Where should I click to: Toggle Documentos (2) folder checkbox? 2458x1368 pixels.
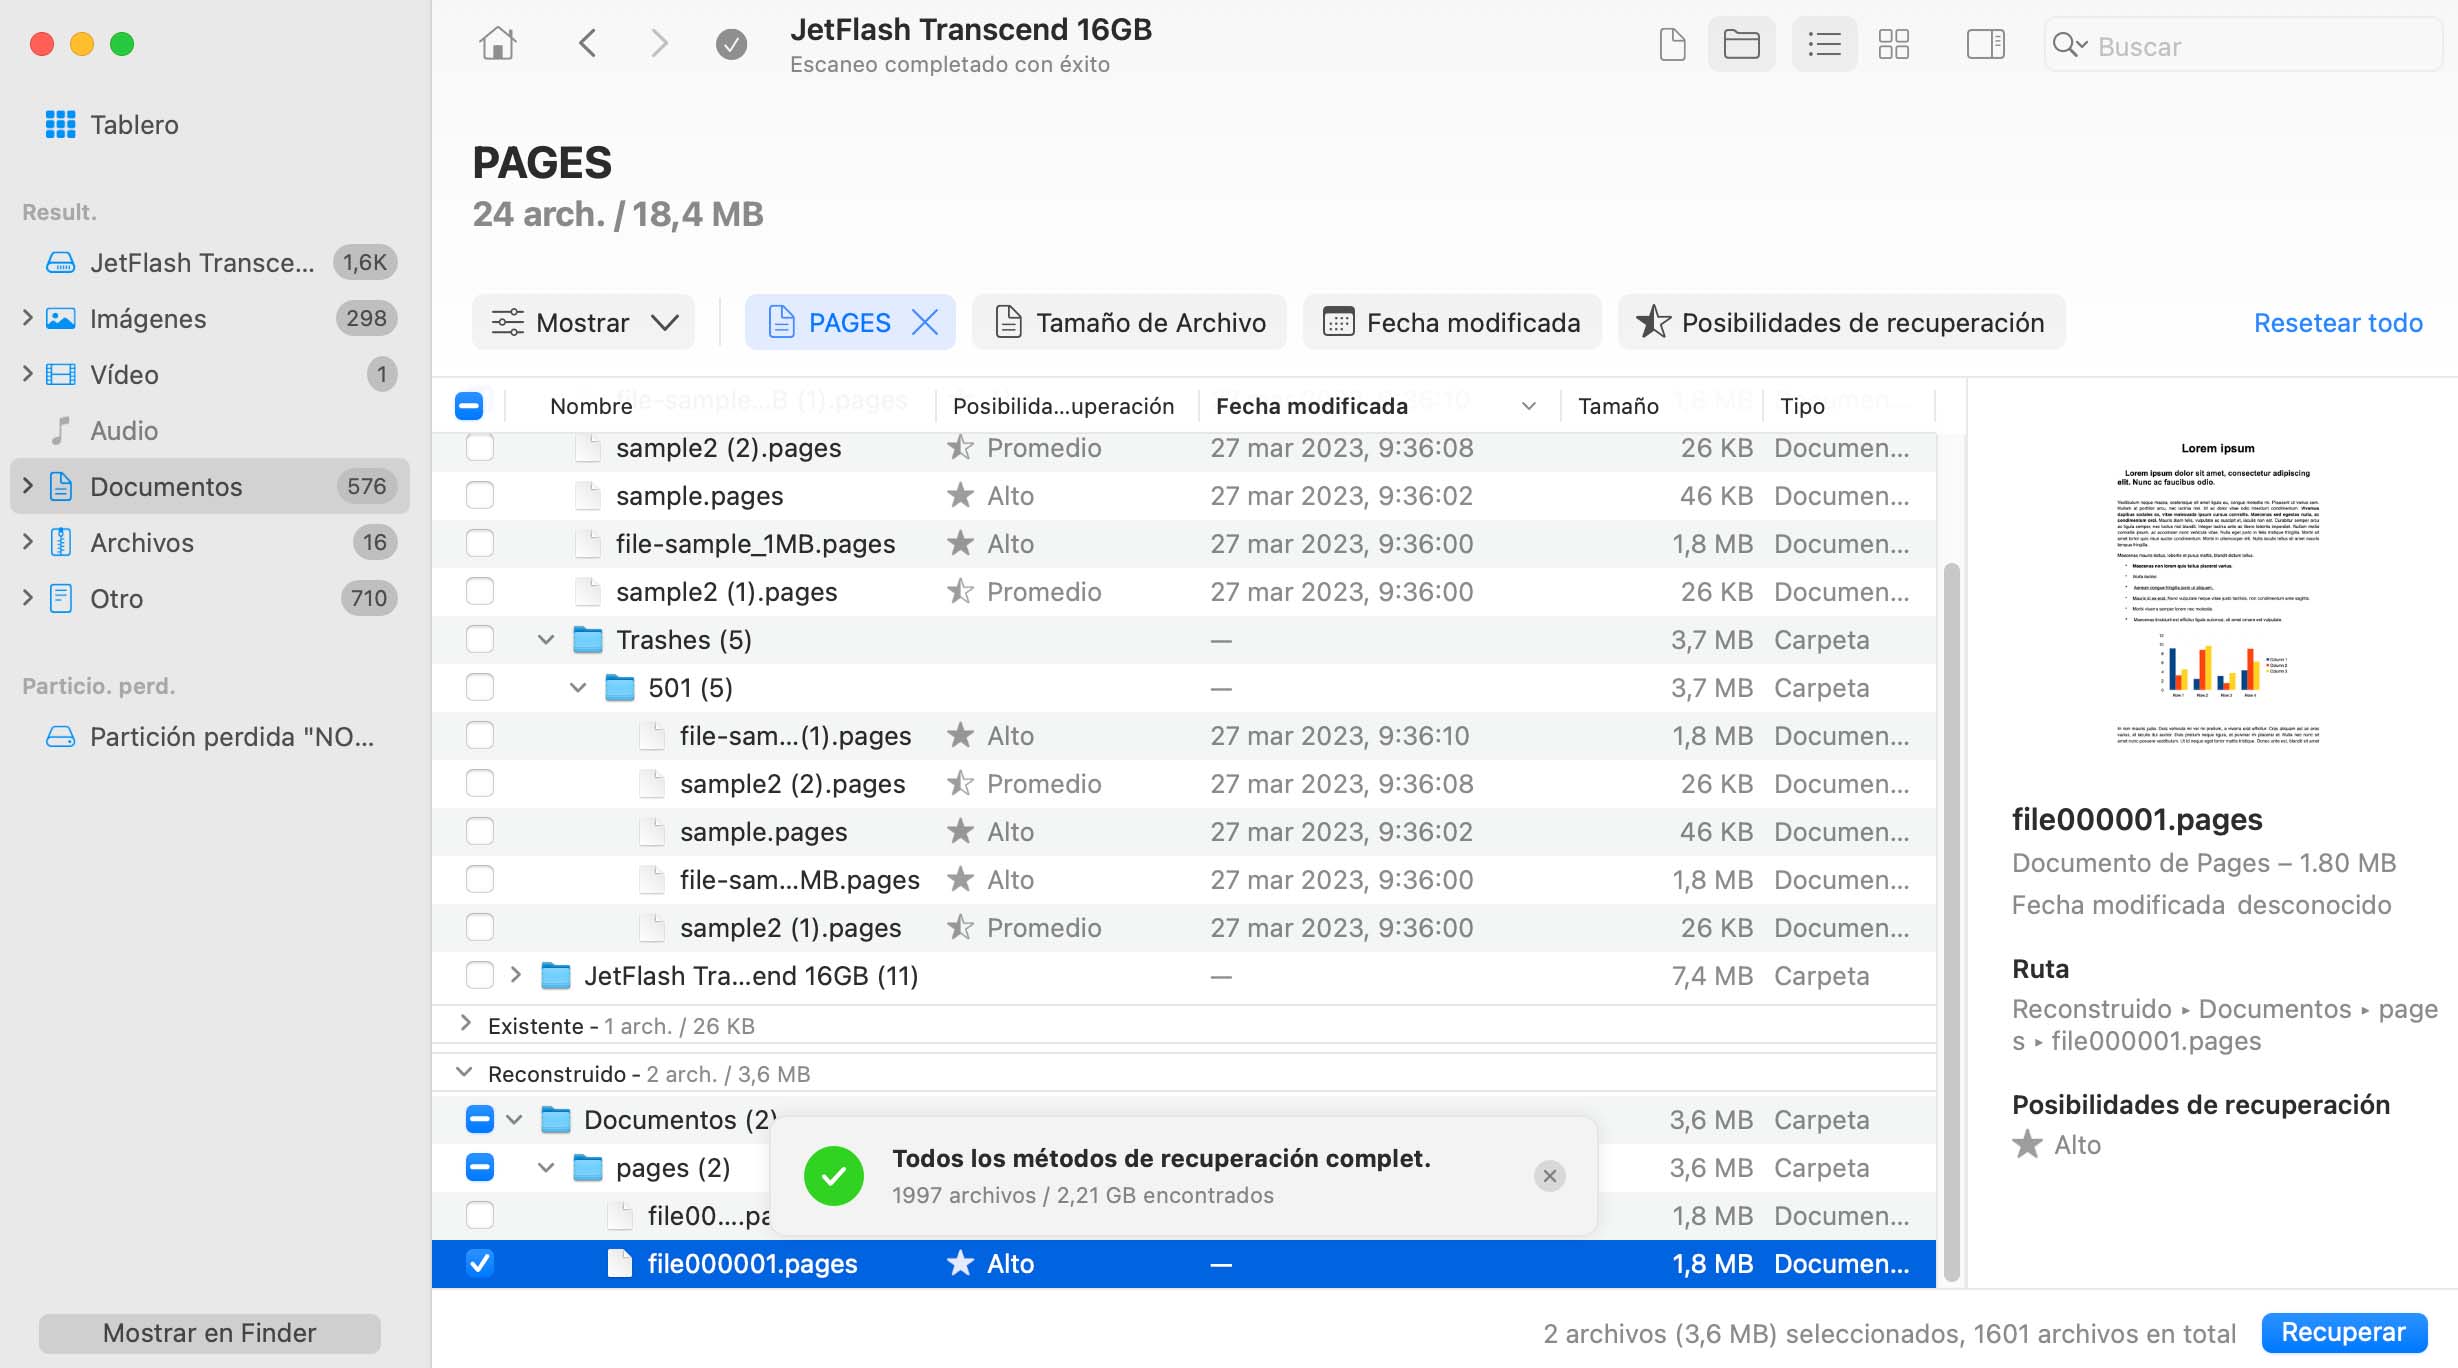click(480, 1120)
